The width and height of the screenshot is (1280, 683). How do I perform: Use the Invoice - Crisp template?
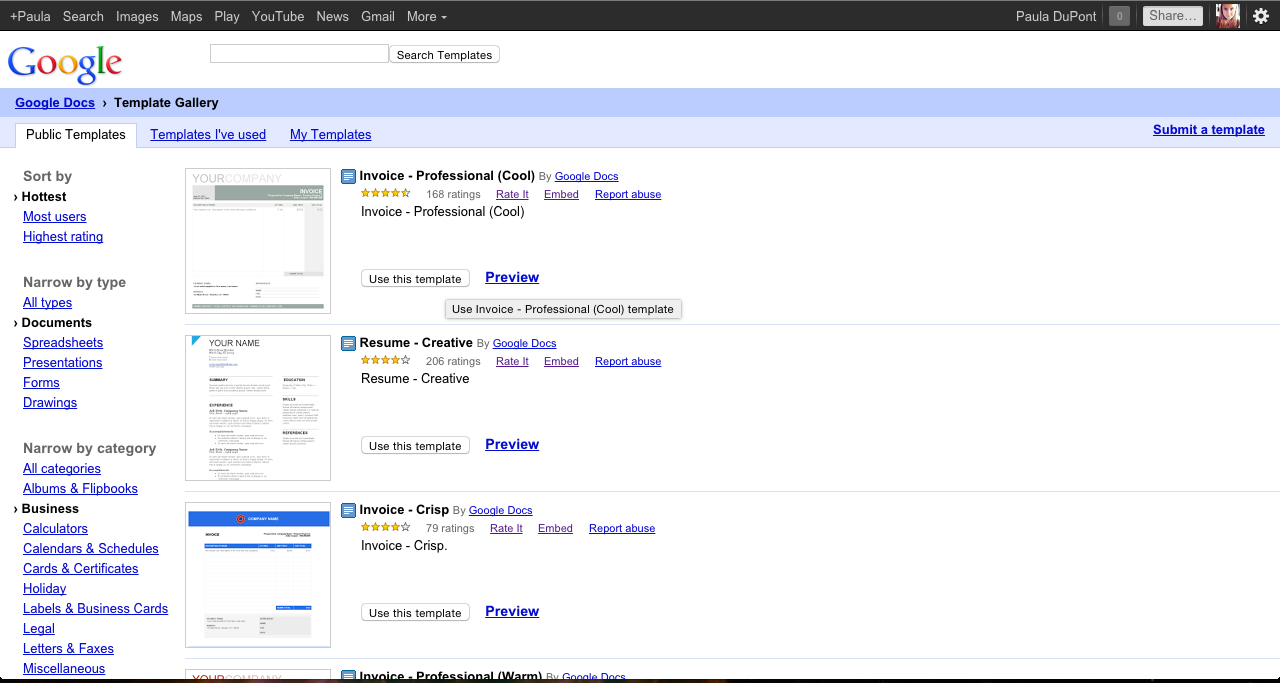[415, 613]
